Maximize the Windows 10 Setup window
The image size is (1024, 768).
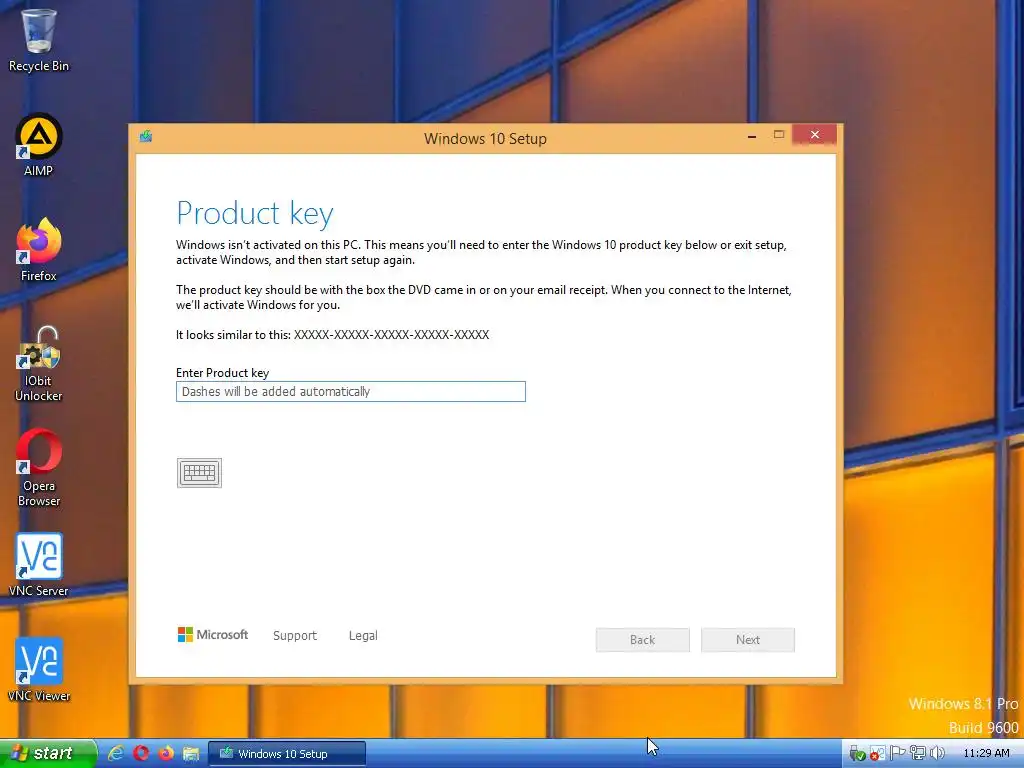pyautogui.click(x=778, y=135)
